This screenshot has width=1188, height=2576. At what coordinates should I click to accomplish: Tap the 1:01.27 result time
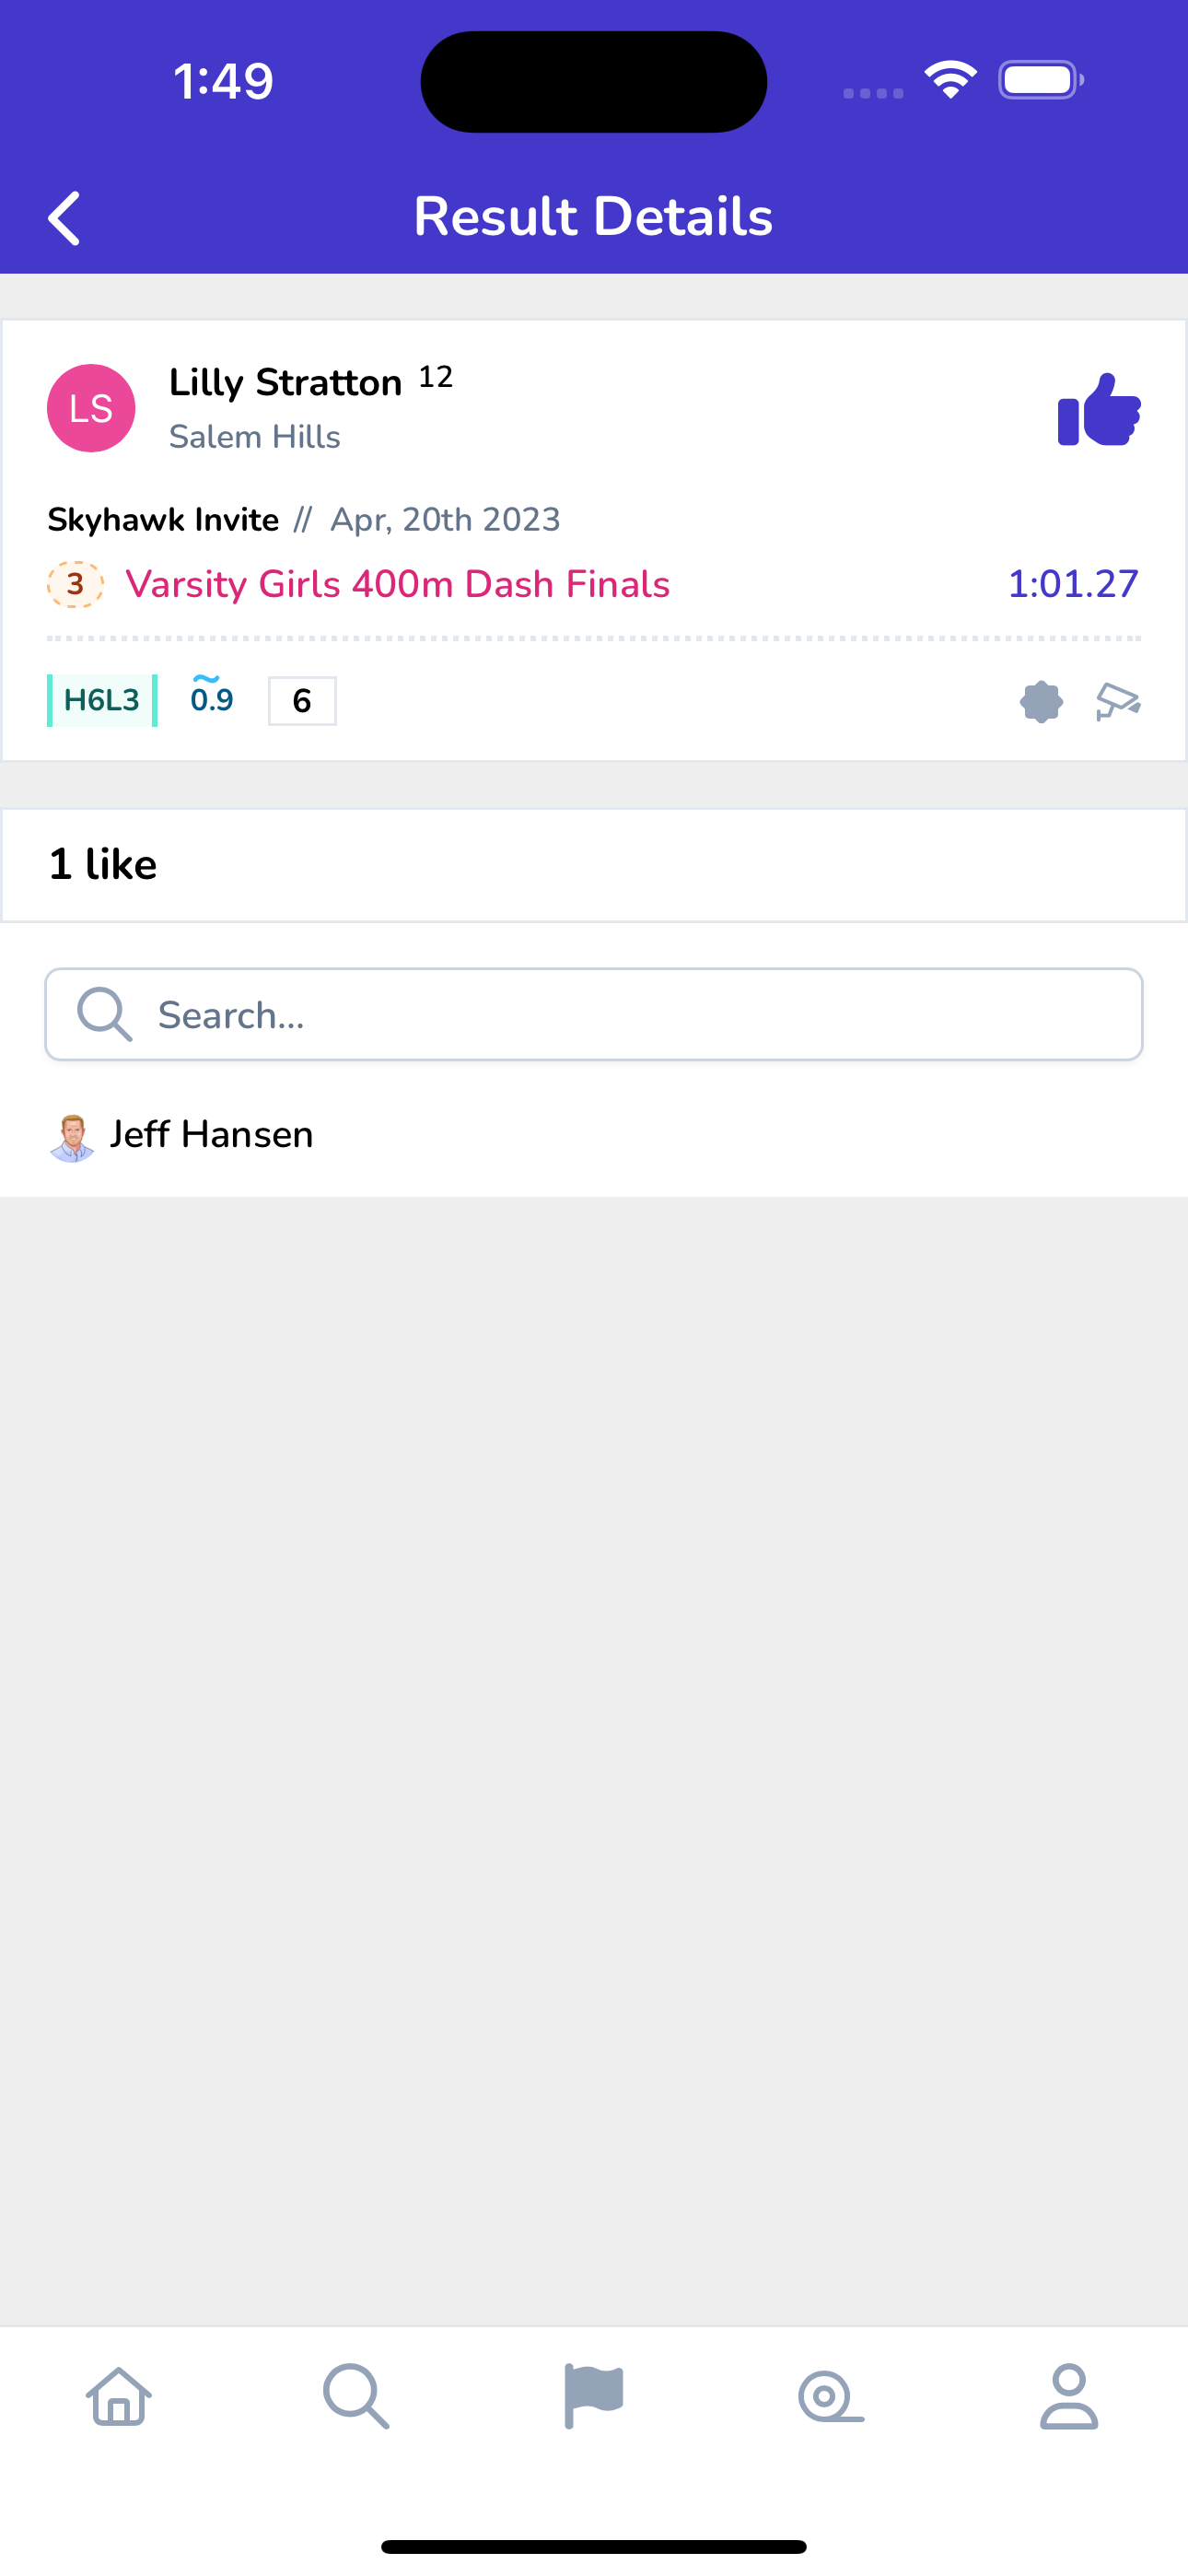tap(1073, 584)
